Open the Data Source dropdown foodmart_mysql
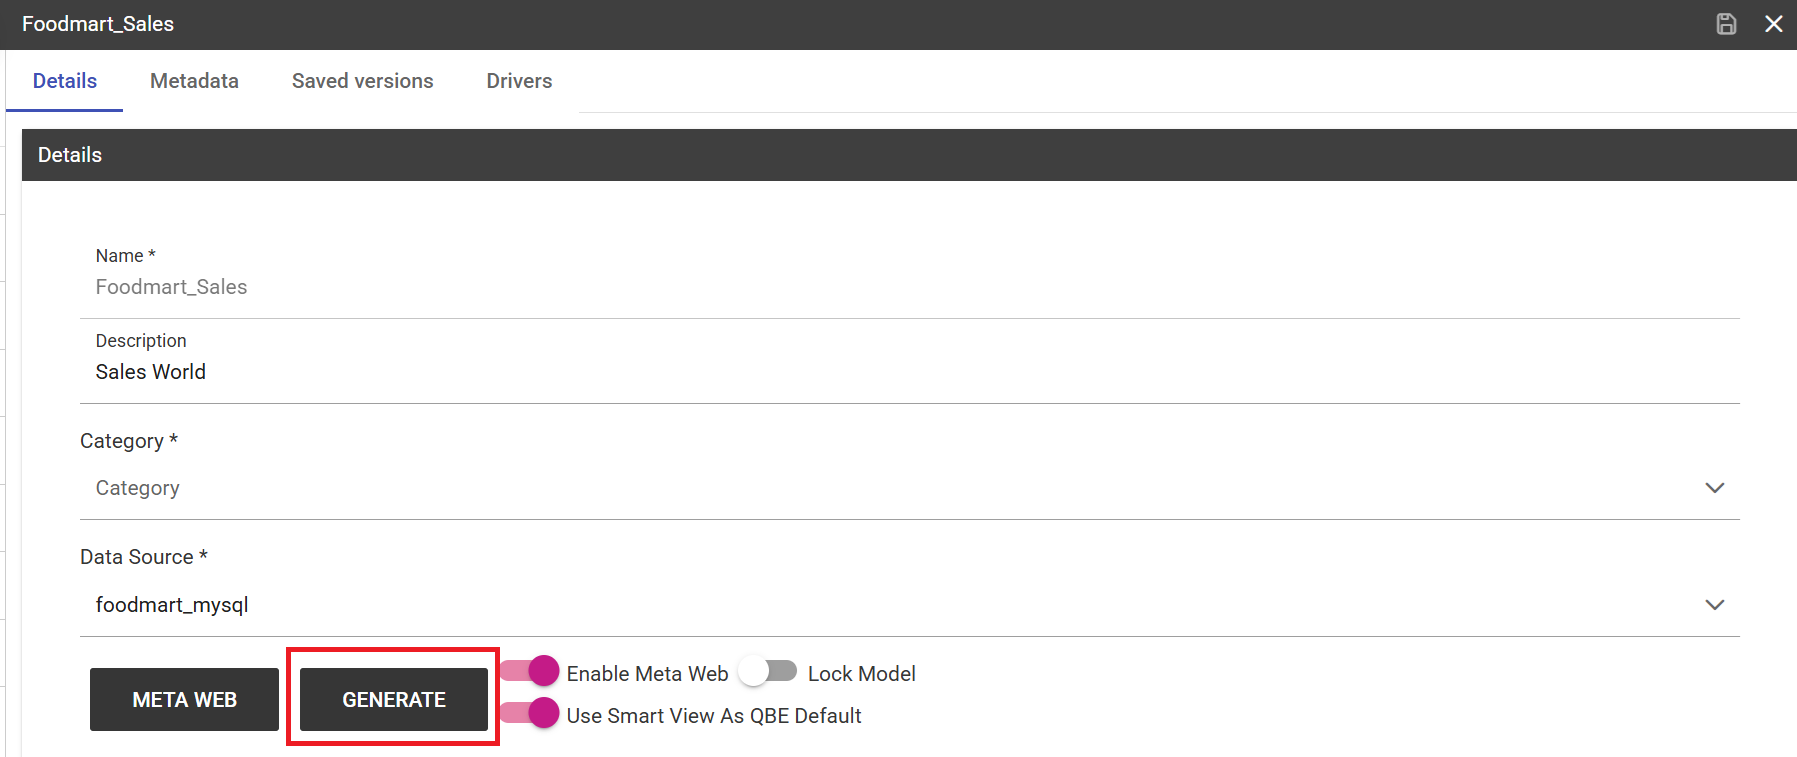 click(910, 605)
